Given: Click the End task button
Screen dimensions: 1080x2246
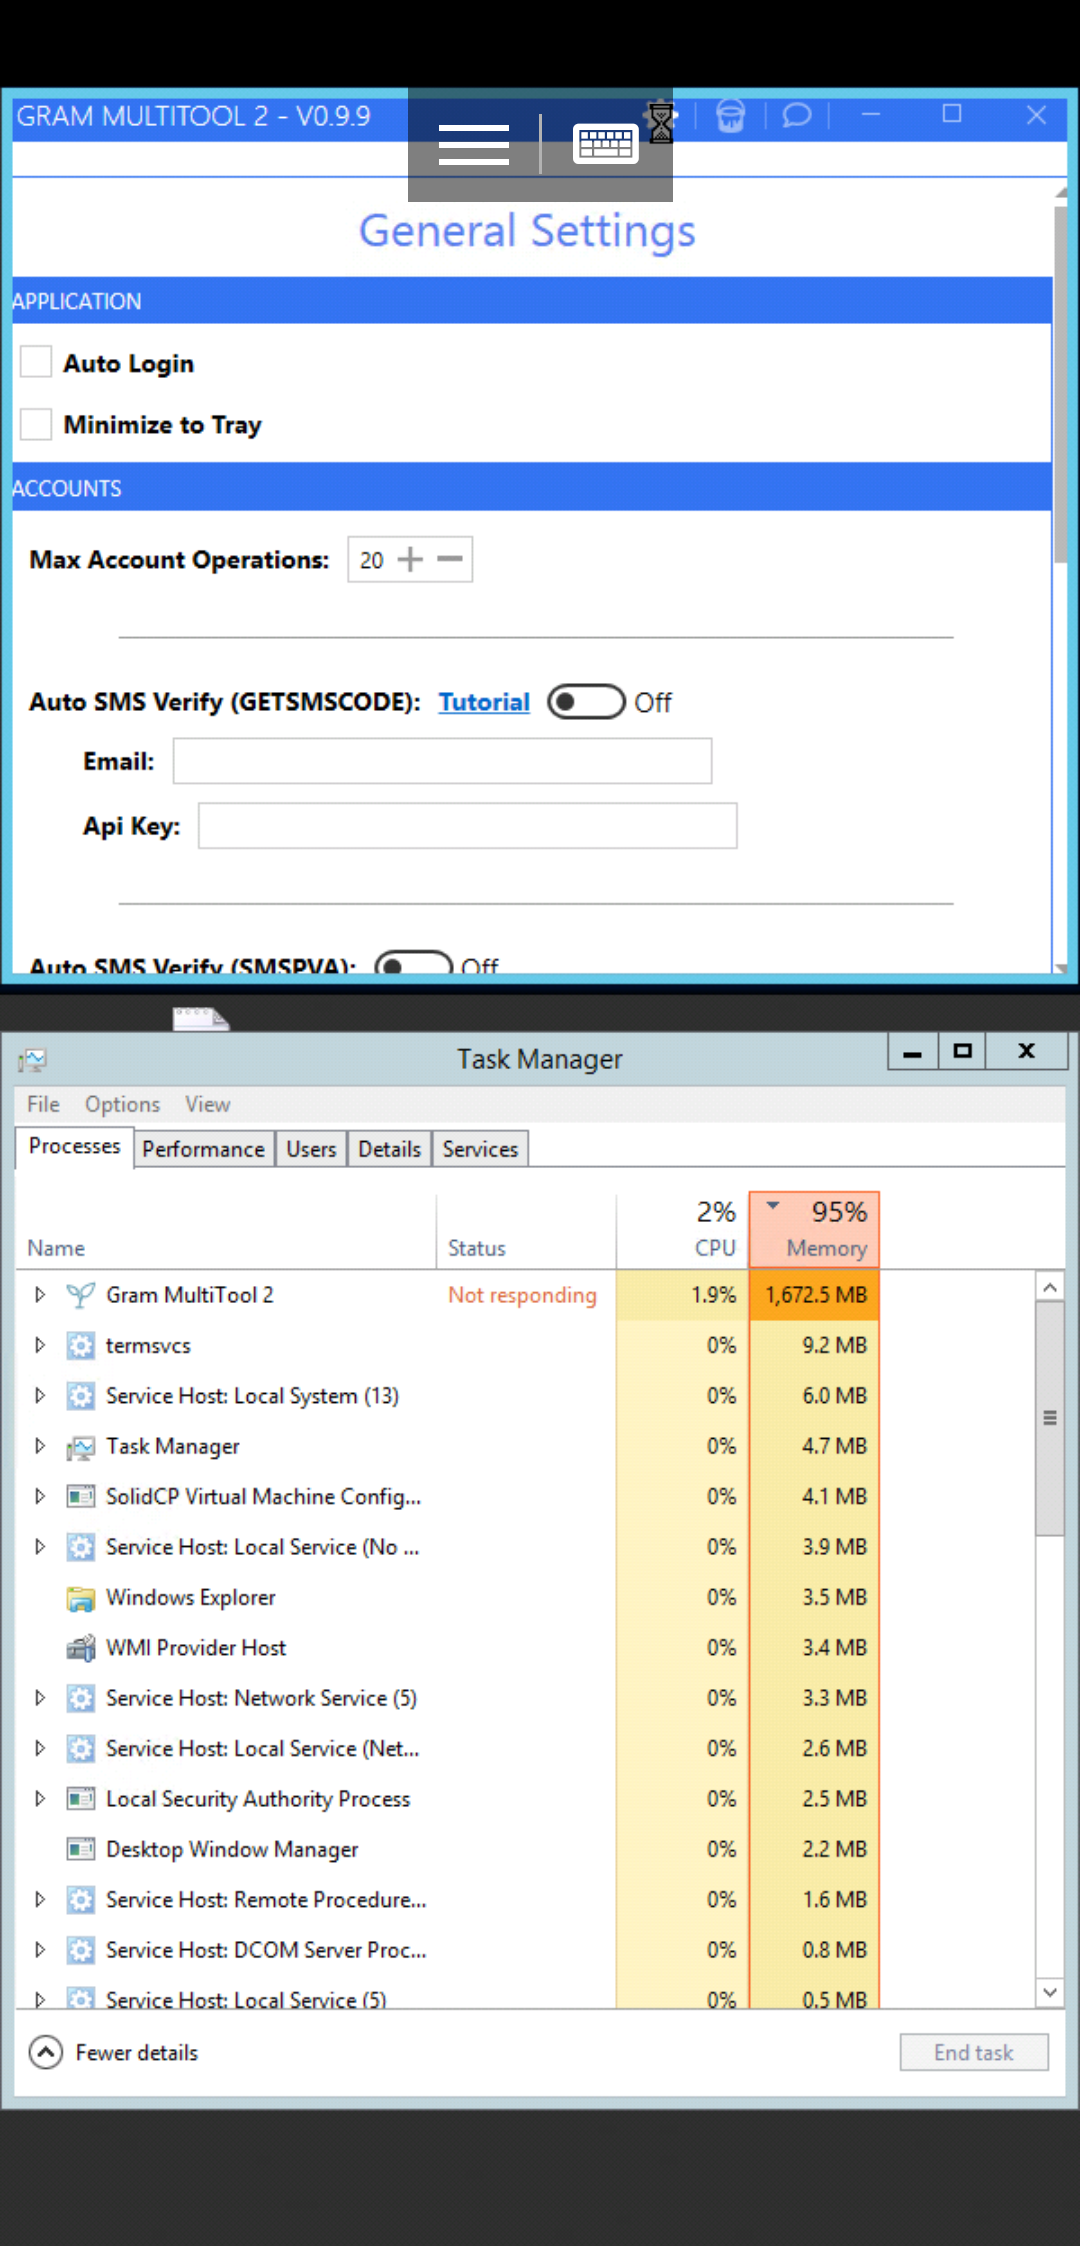Looking at the screenshot, I should click(974, 2052).
